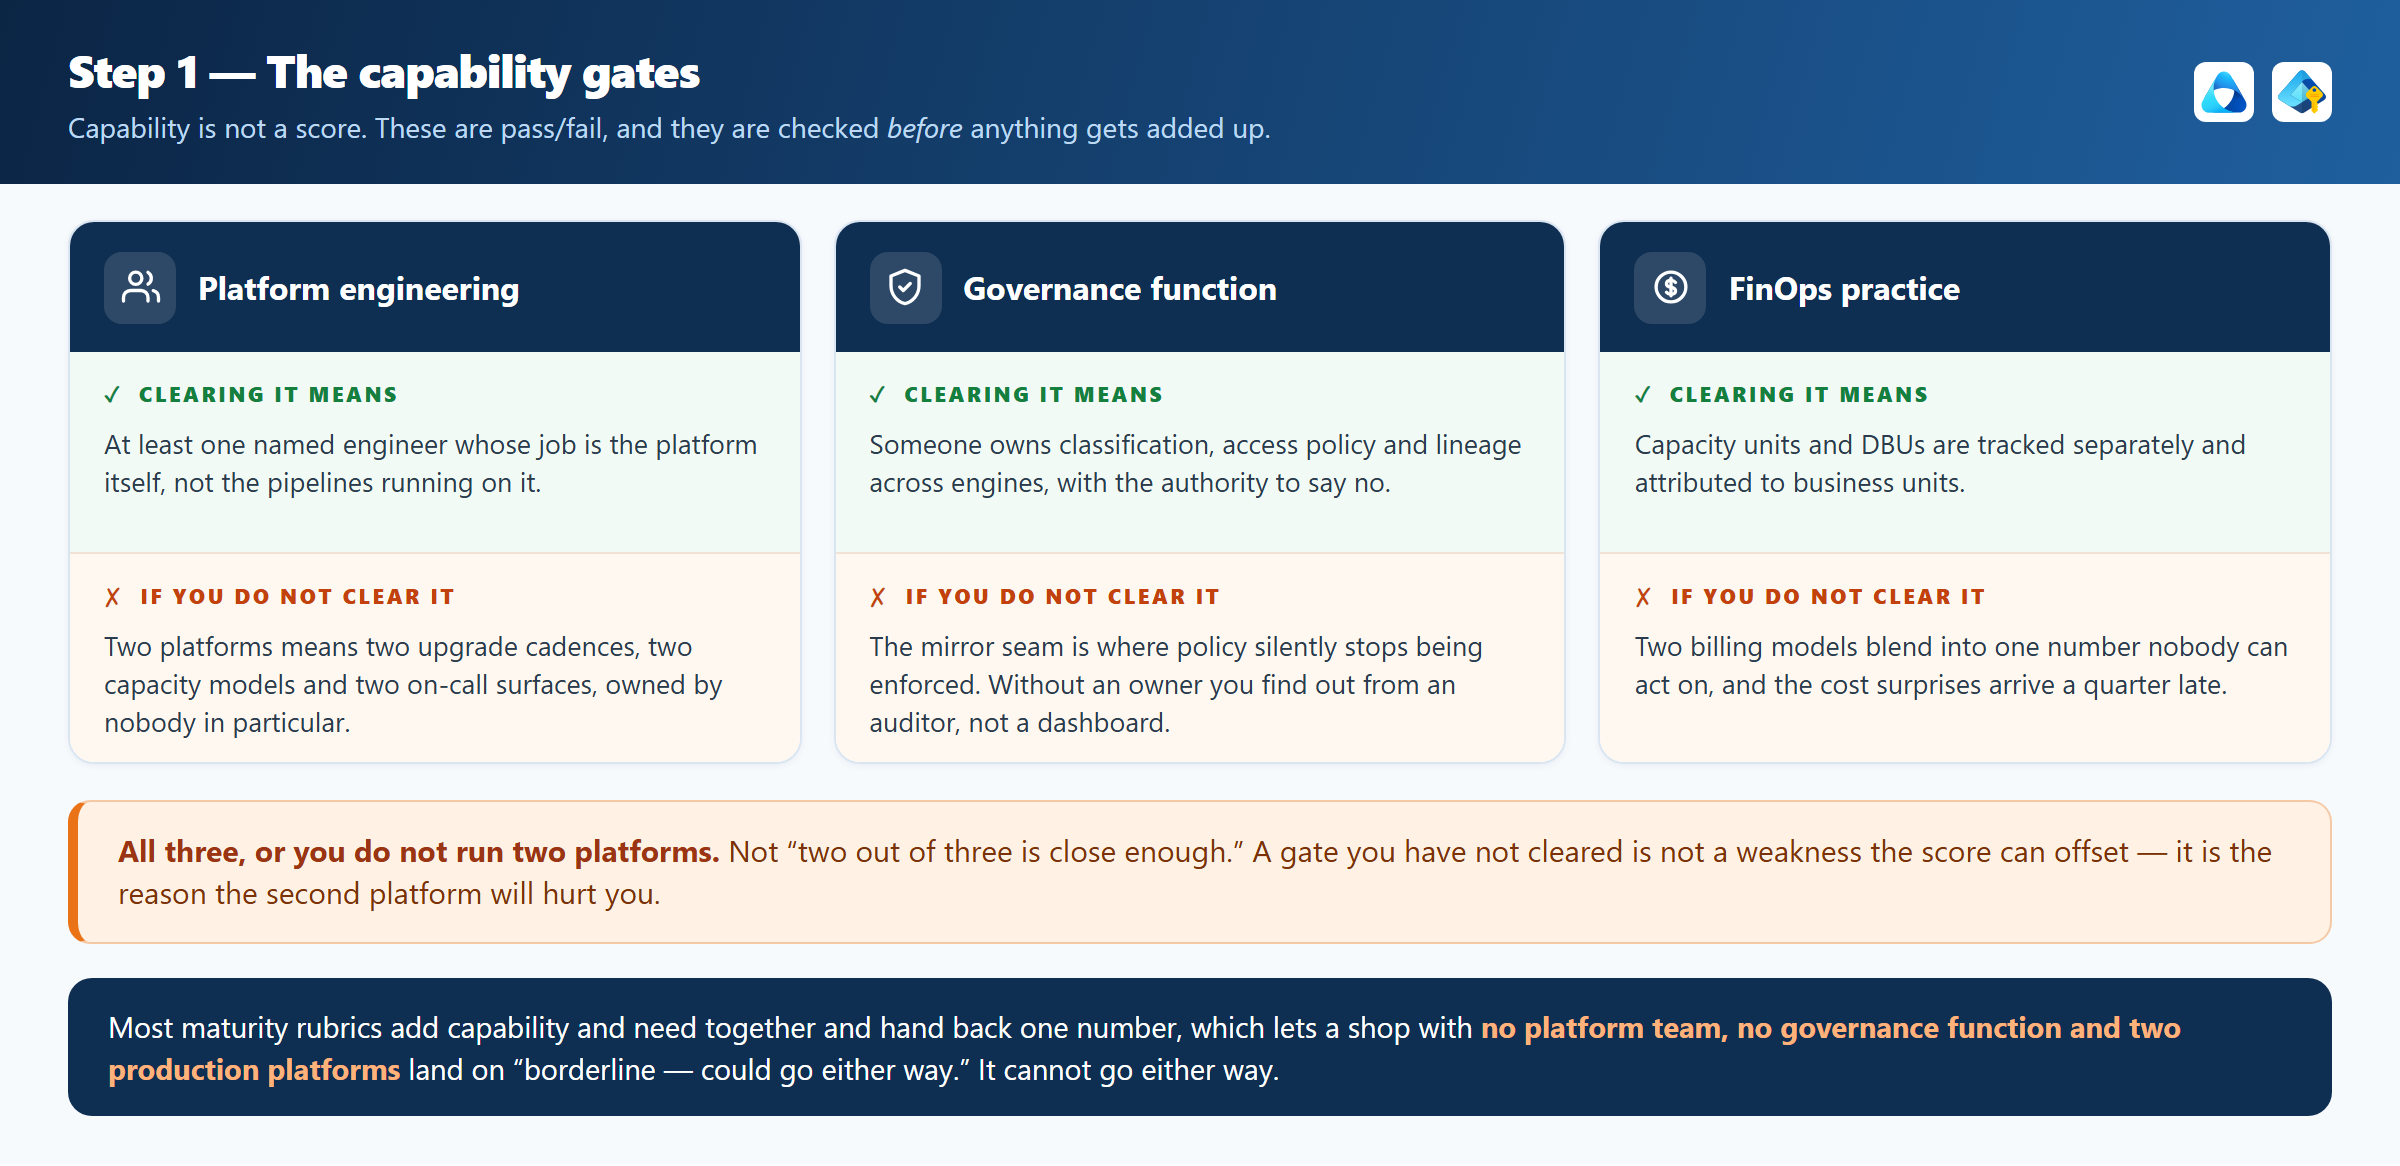Image resolution: width=2400 pixels, height=1166 pixels.
Task: Click X mark under FinOps practice card
Action: pyautogui.click(x=1643, y=597)
